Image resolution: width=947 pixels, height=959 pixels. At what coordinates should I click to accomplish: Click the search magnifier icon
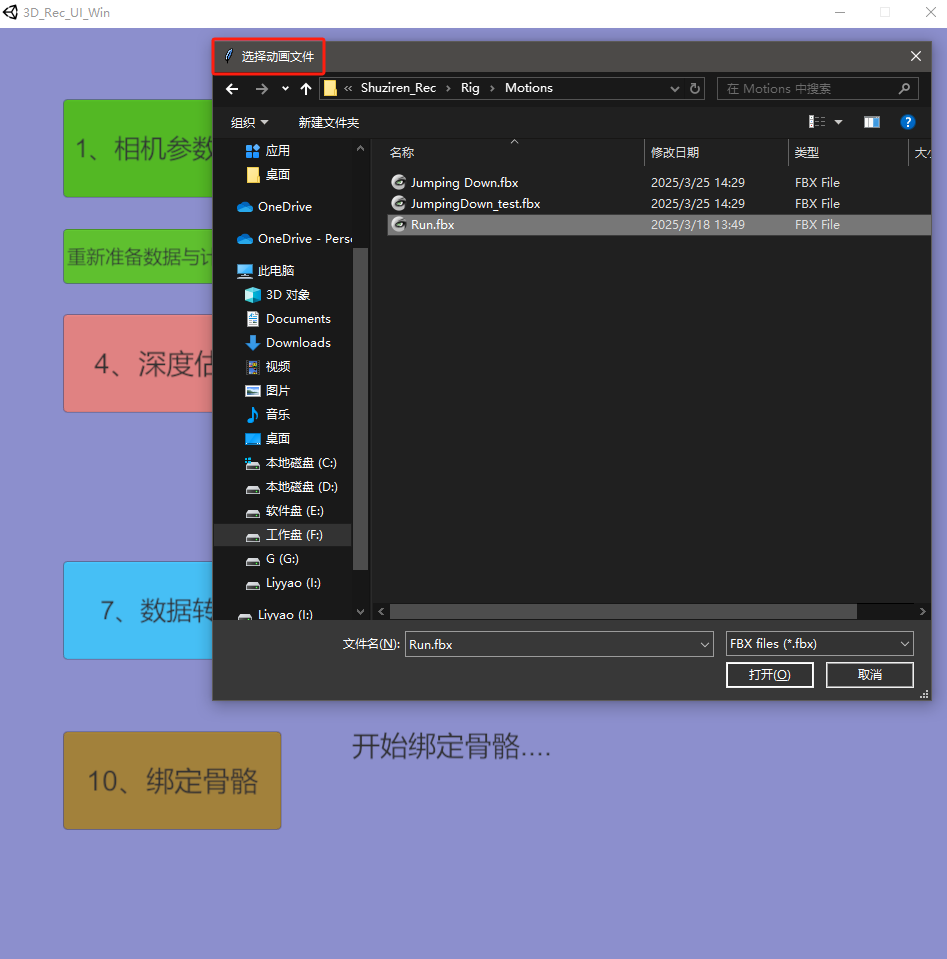click(x=904, y=89)
